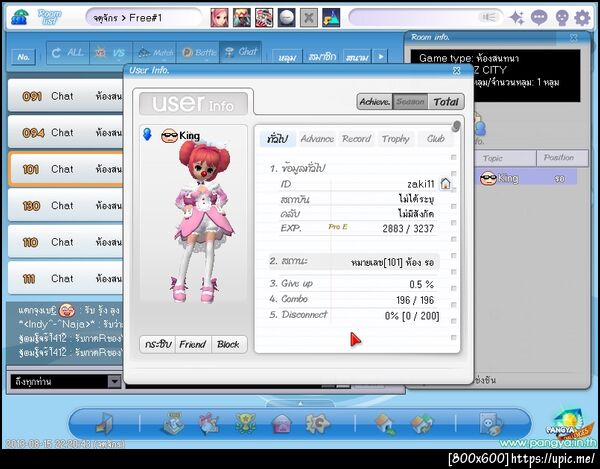Click the Total button

446,102
